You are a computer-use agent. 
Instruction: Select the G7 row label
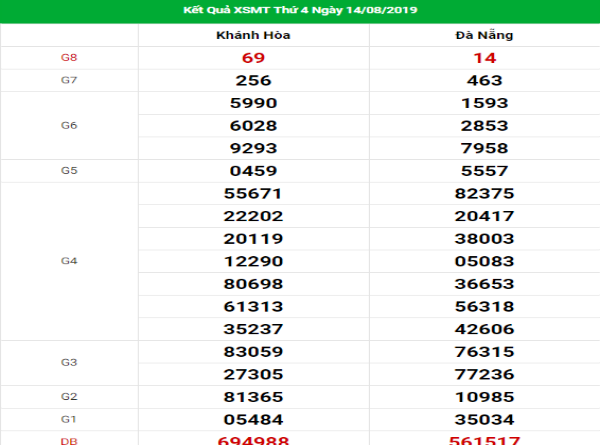coord(69,80)
